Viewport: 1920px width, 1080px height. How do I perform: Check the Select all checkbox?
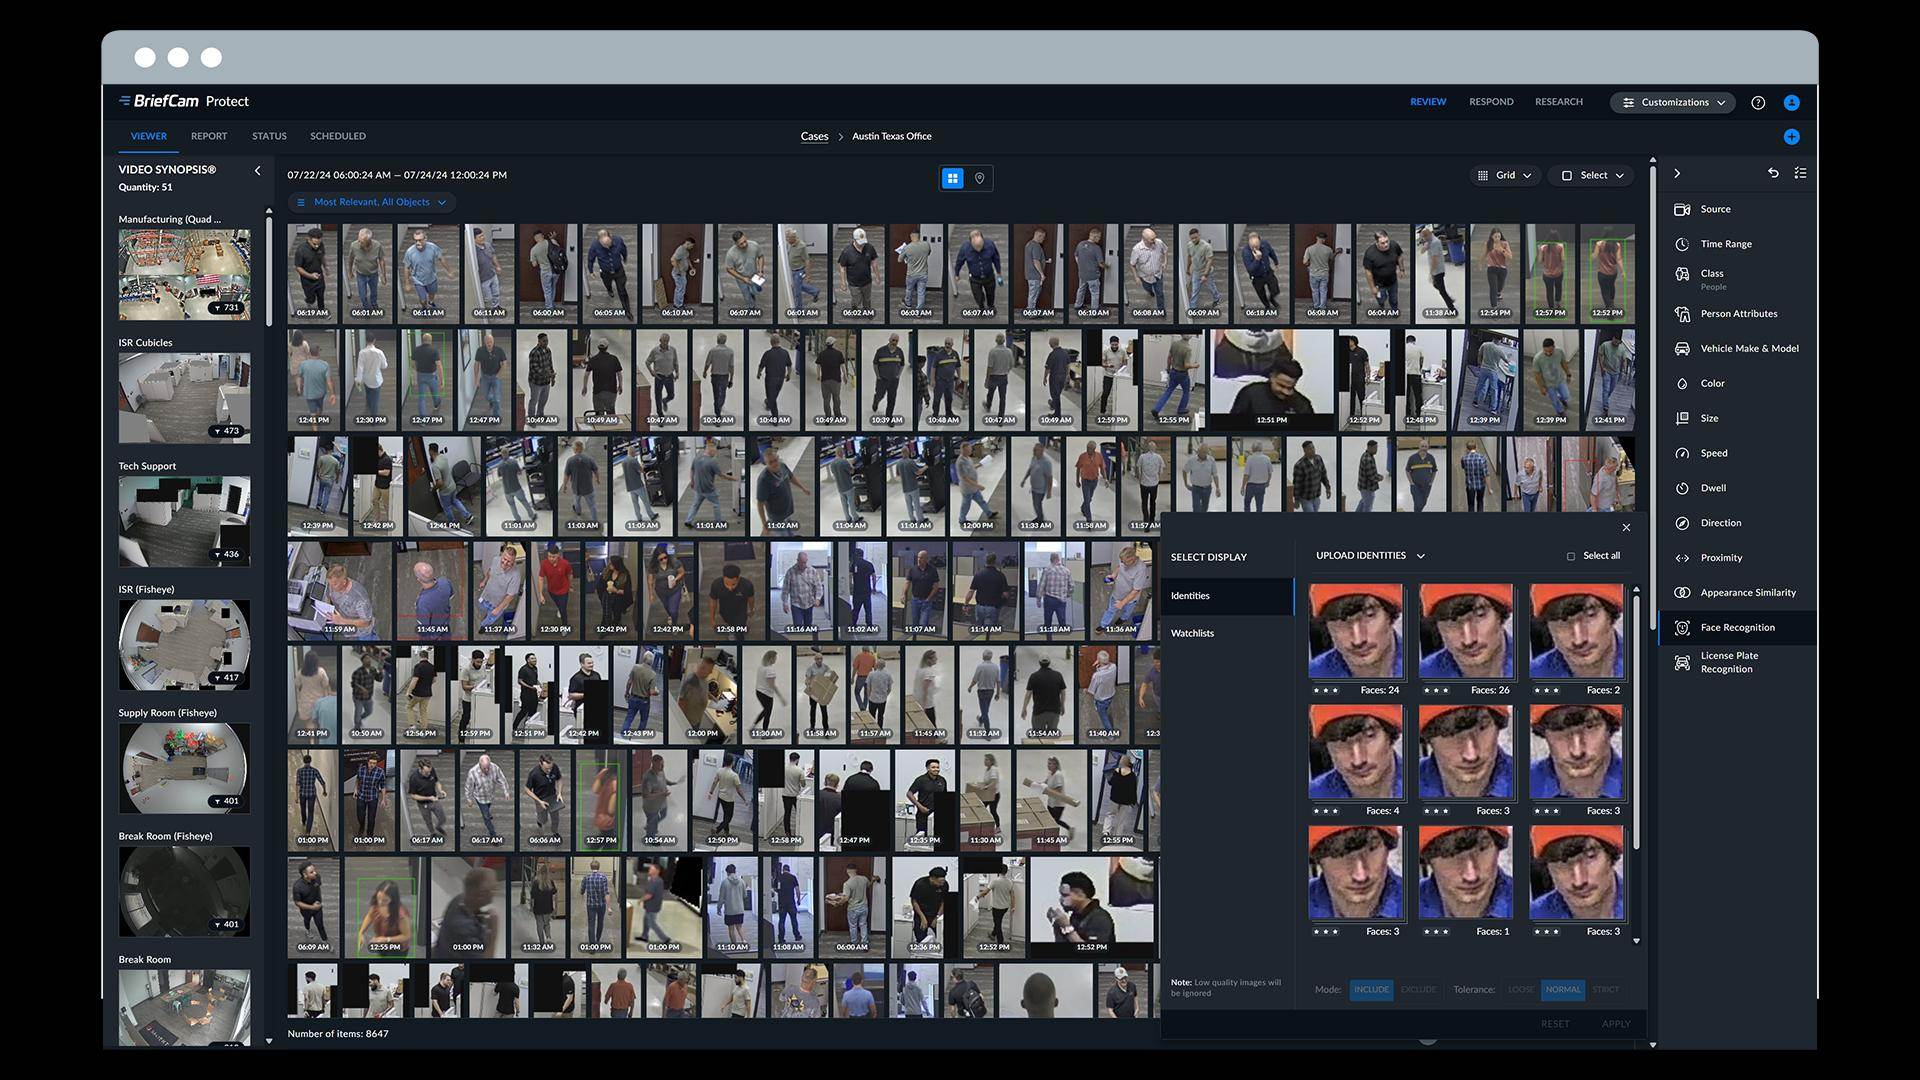coord(1571,556)
